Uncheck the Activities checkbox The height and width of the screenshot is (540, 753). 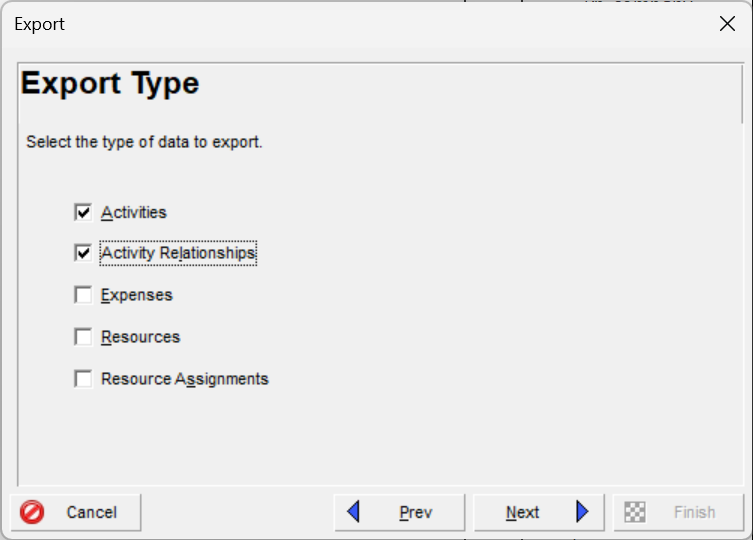click(x=83, y=212)
